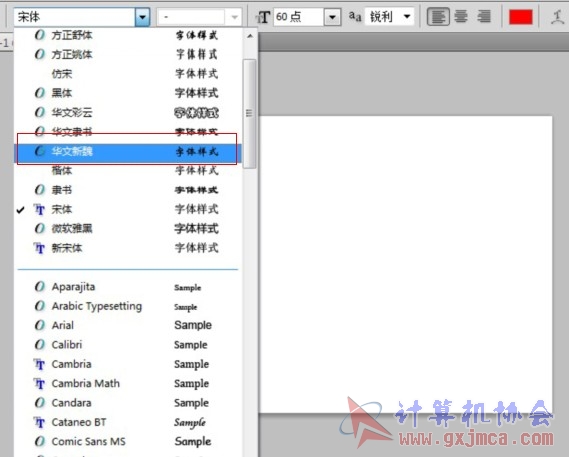This screenshot has height=457, width=569.
Task: Click the font list scrollbar up arrow
Action: click(250, 36)
